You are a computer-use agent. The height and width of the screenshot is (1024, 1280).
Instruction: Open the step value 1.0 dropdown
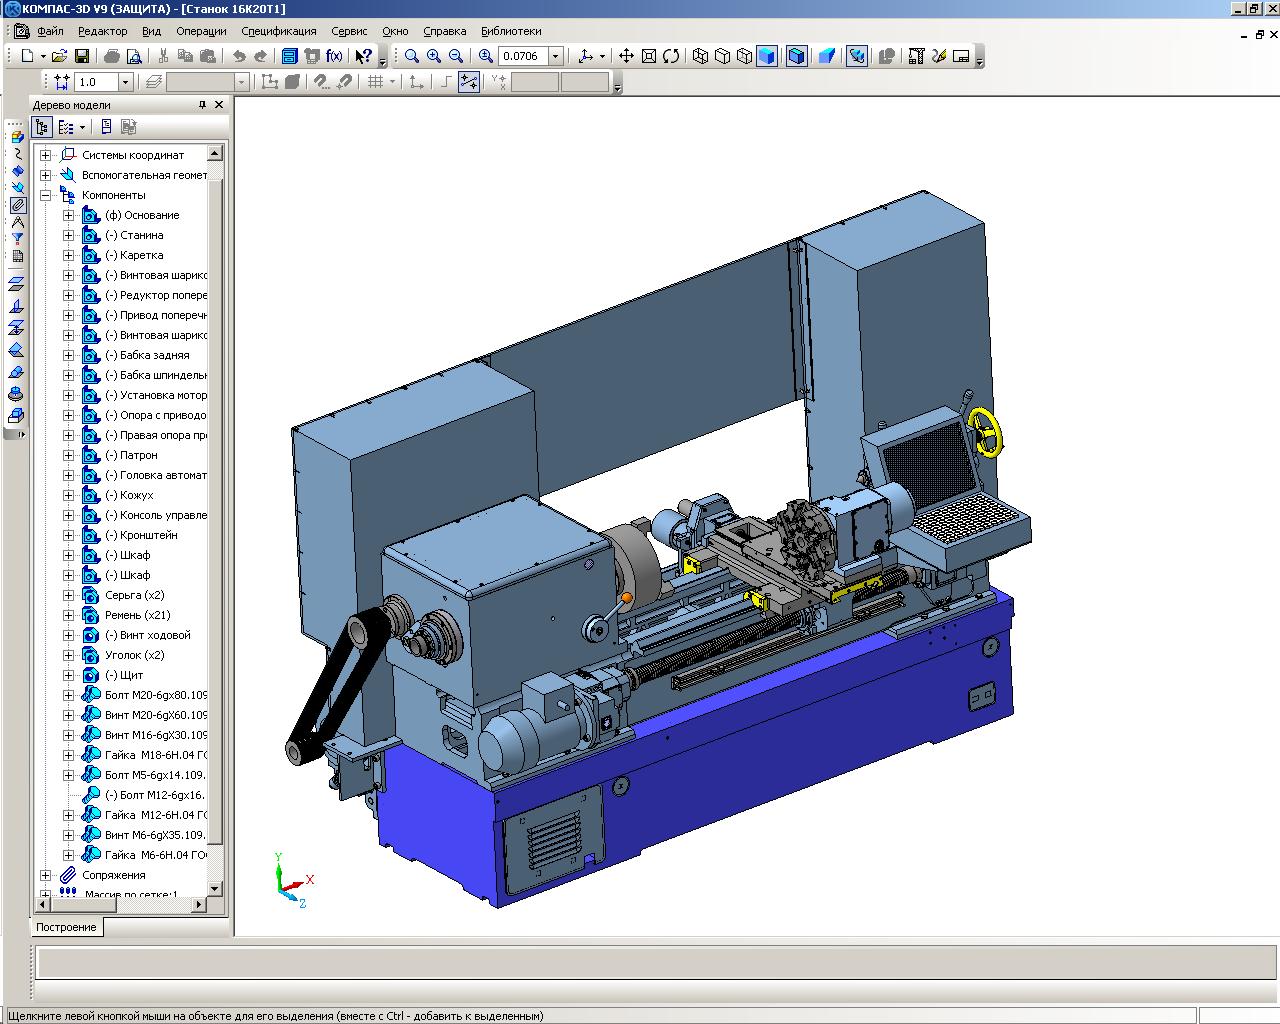coord(125,82)
